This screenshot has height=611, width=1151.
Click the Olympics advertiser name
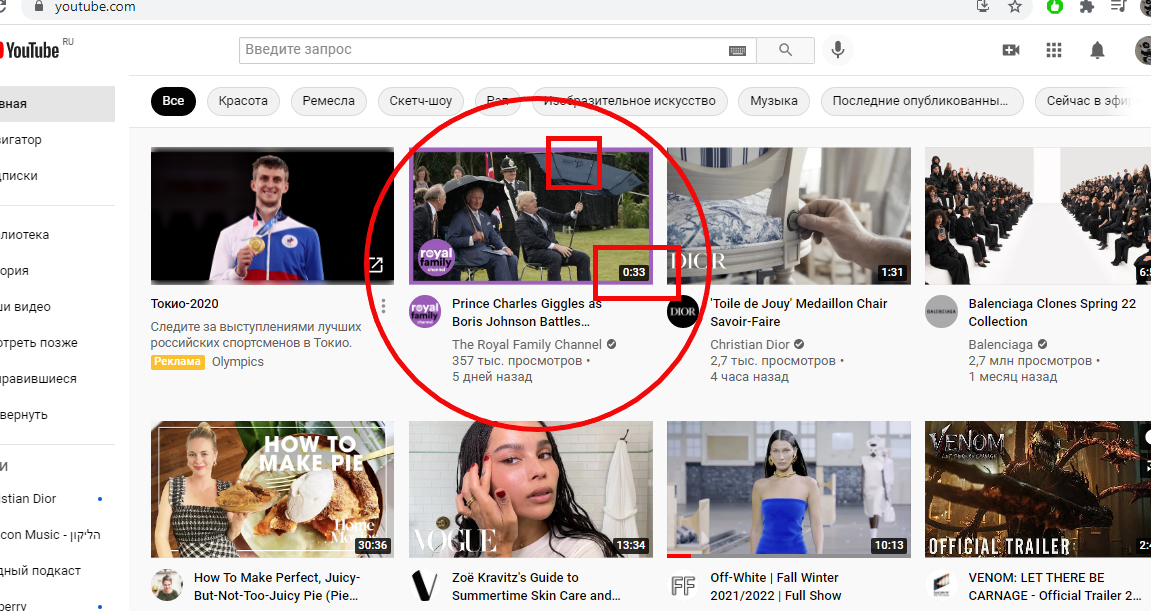pyautogui.click(x=238, y=362)
